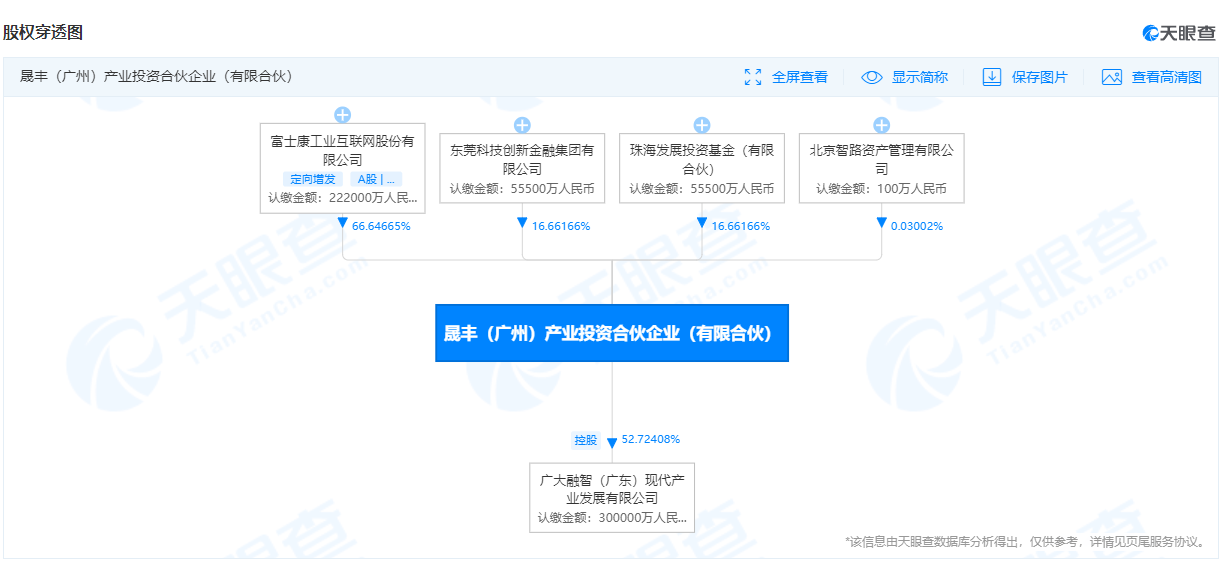Open 东莞科技创新金融集团有限公司 node
This screenshot has height=574, width=1222.
pos(522,168)
